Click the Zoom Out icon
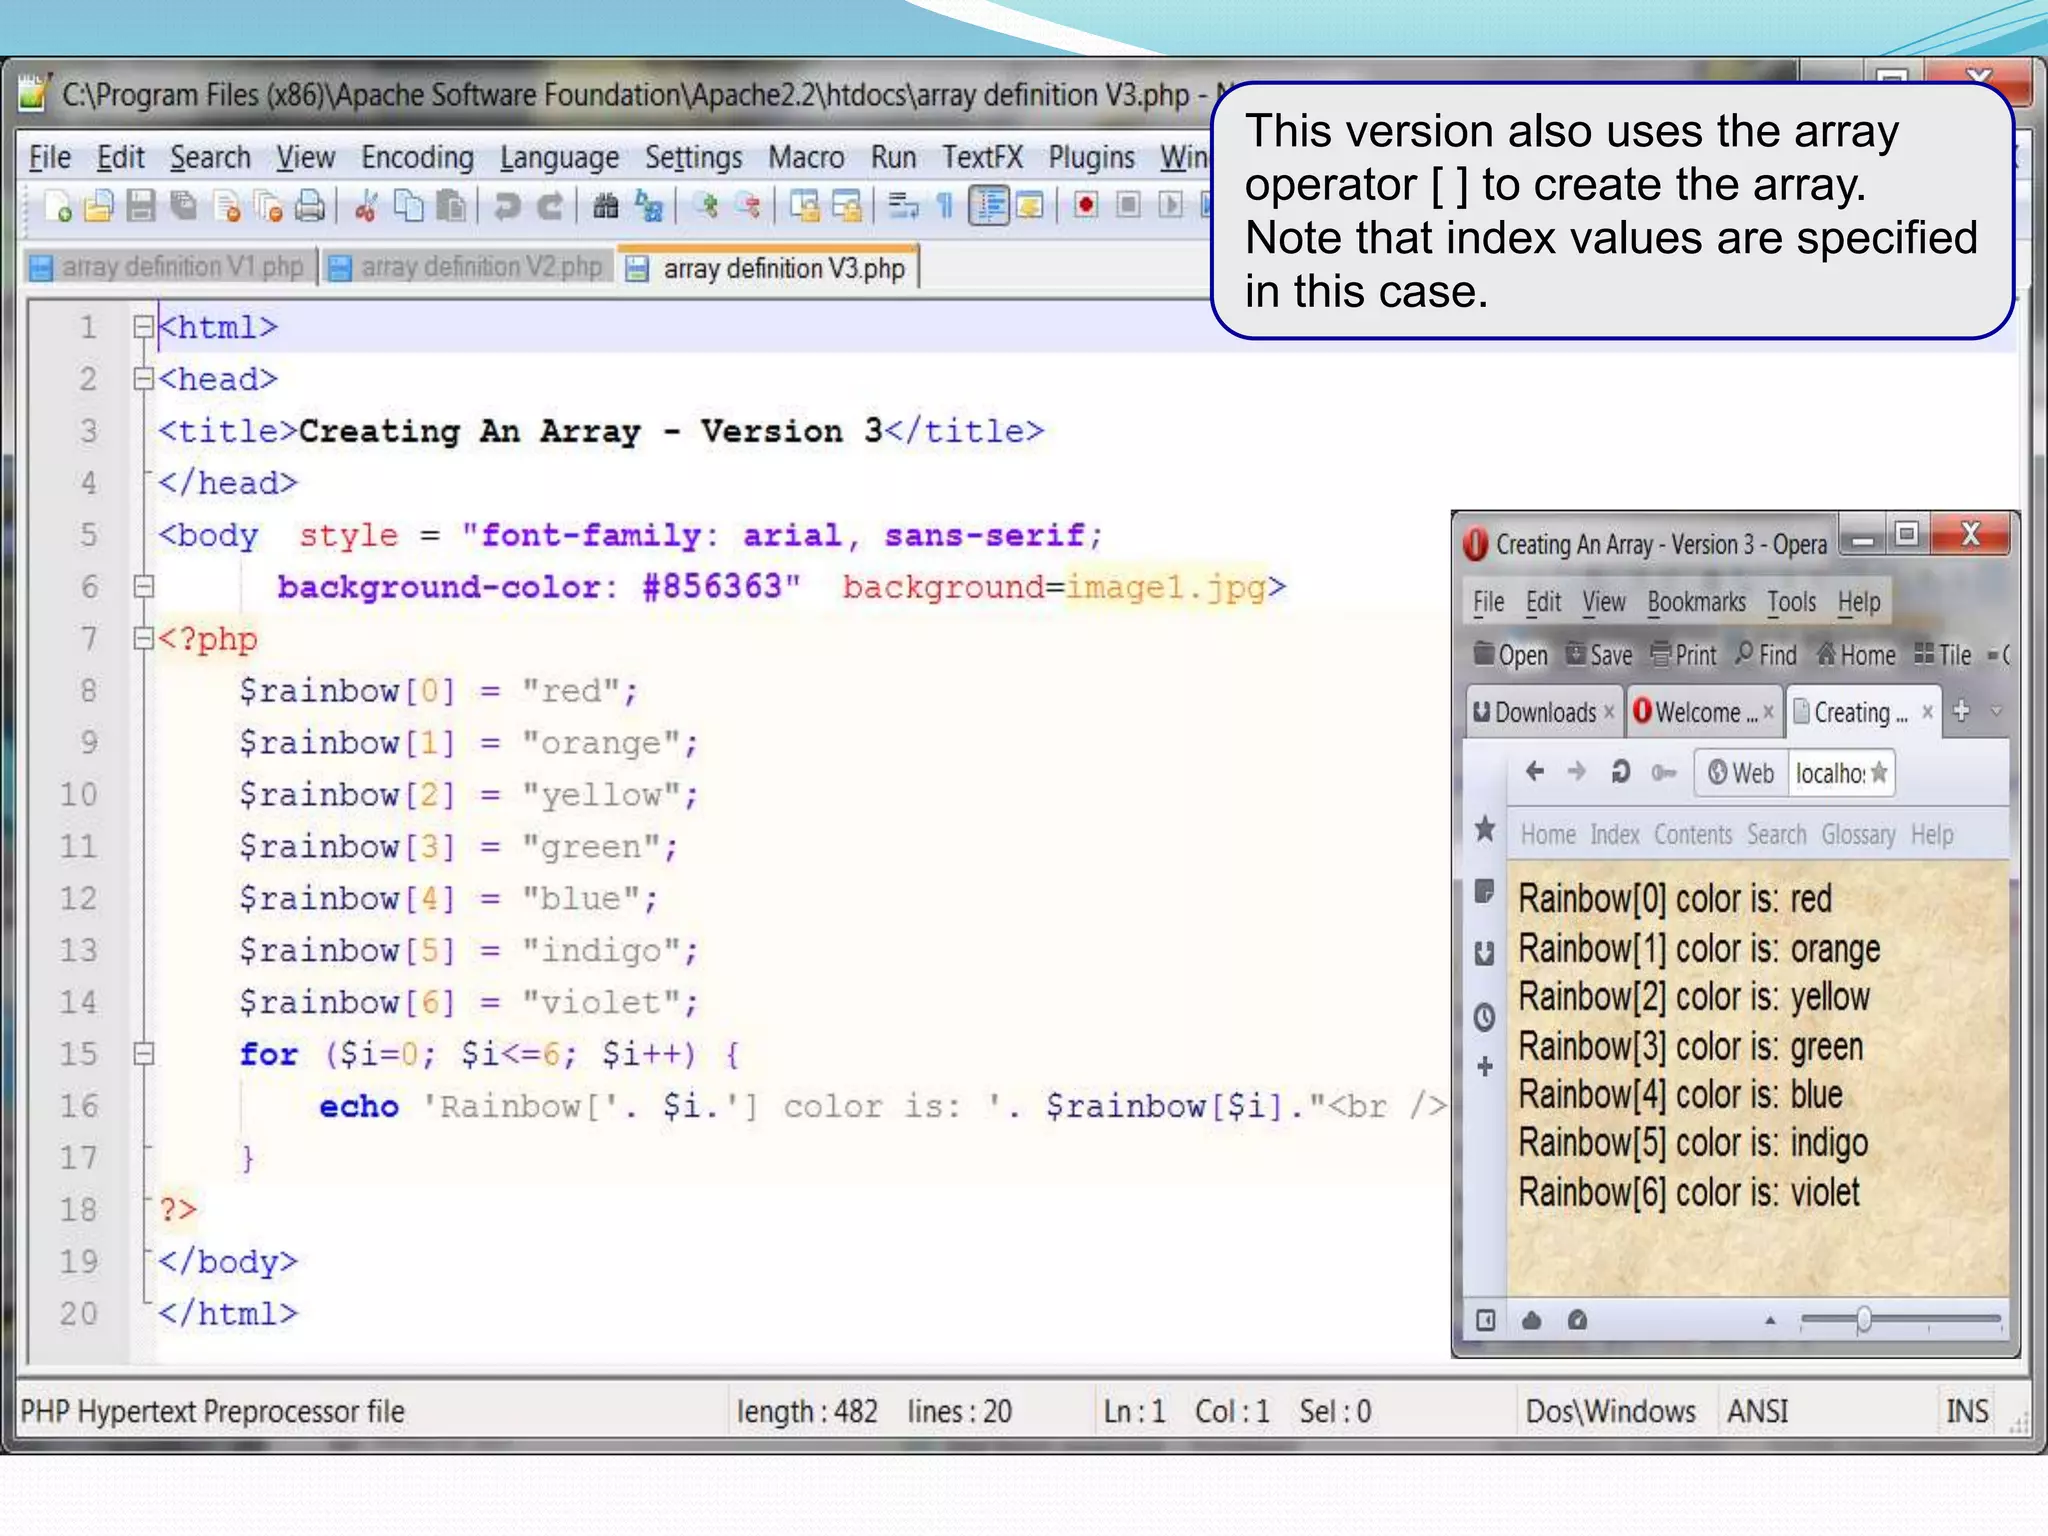 coord(748,207)
